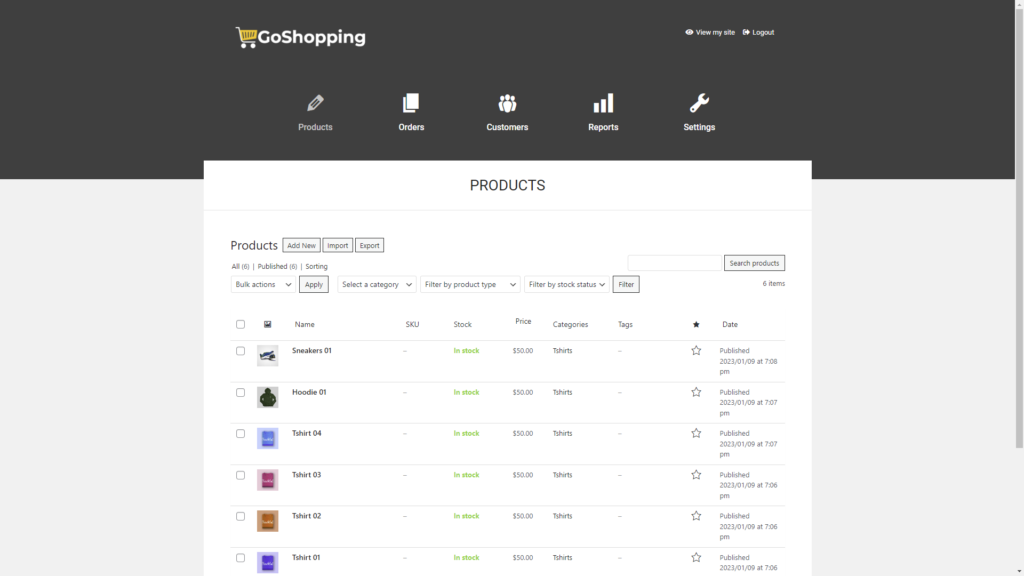
Task: Open Settings via the wrench icon
Action: [699, 102]
